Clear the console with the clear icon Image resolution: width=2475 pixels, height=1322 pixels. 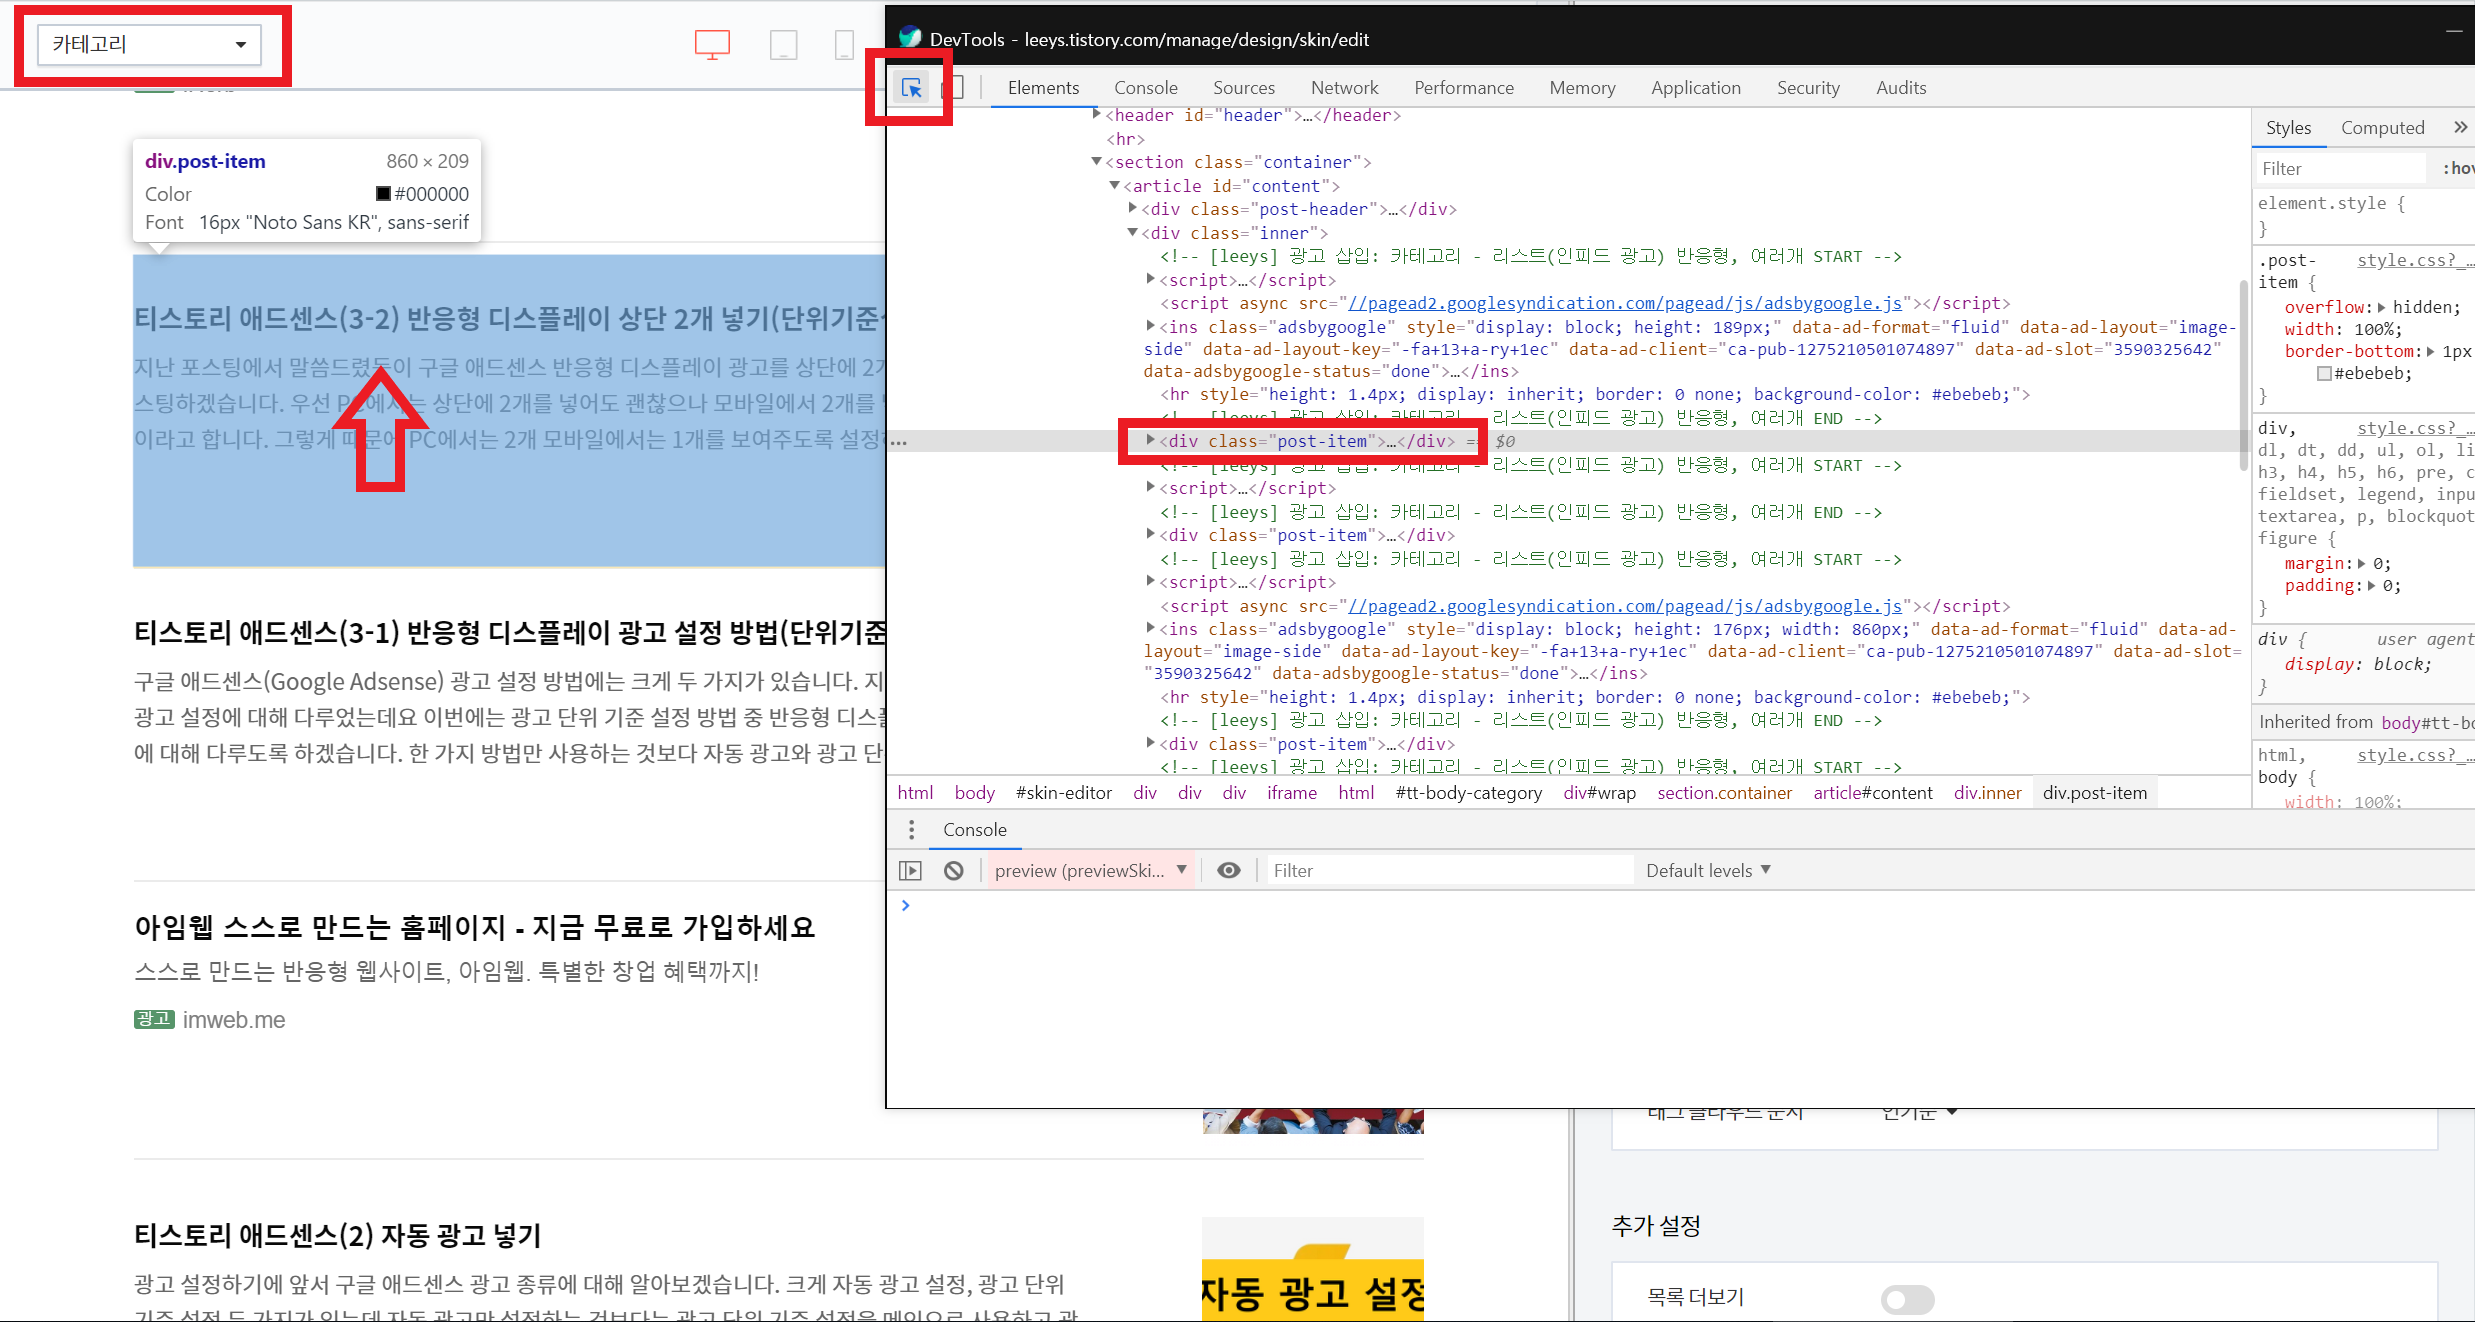[x=954, y=871]
